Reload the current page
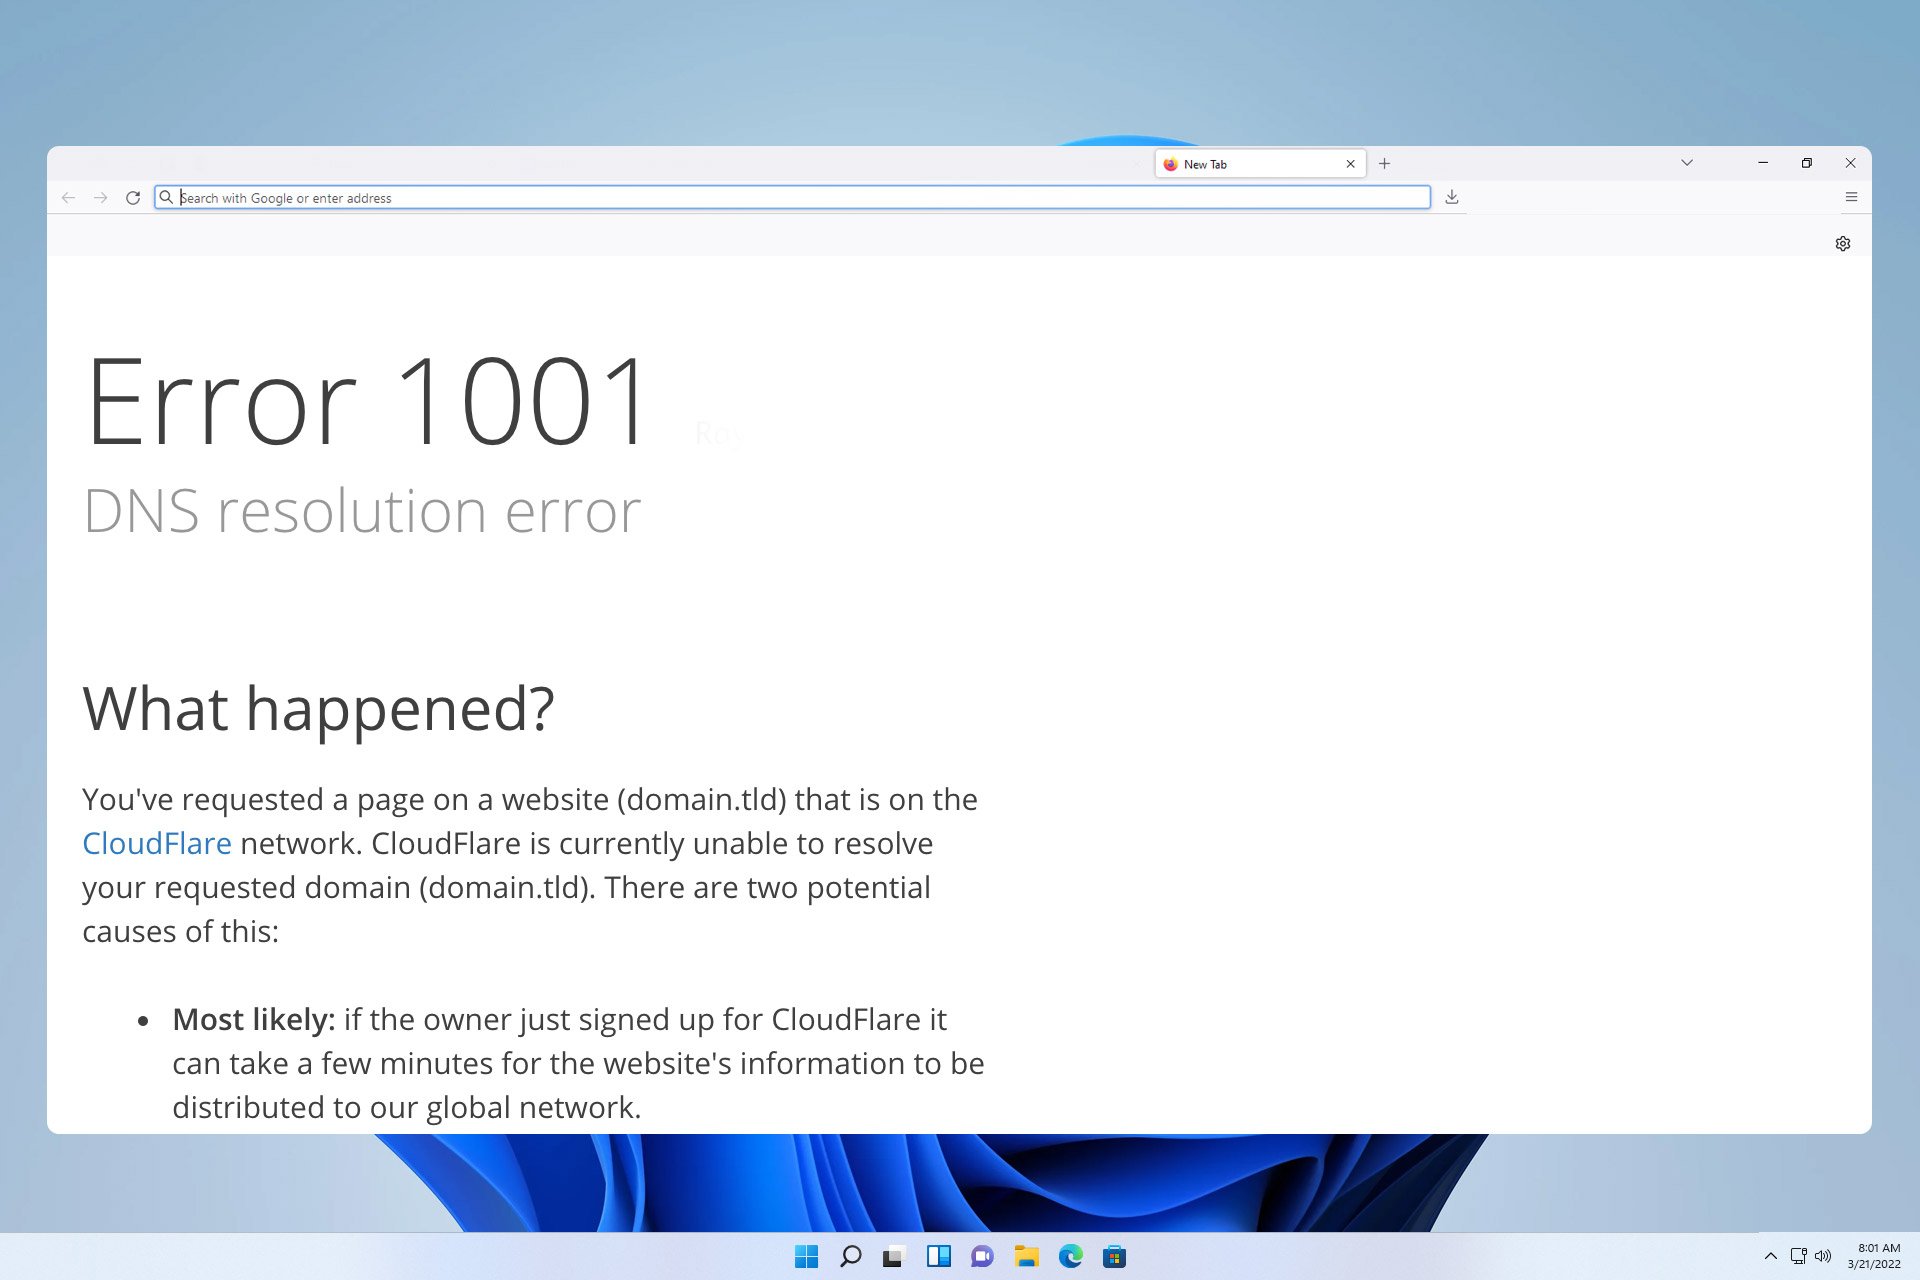1920x1280 pixels. point(133,198)
